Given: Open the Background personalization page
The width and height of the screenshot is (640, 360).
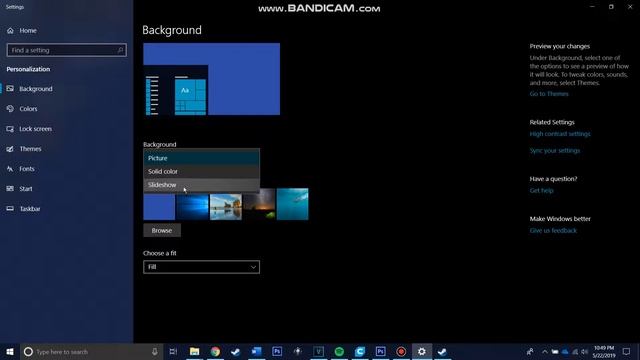Looking at the screenshot, I should (x=36, y=89).
